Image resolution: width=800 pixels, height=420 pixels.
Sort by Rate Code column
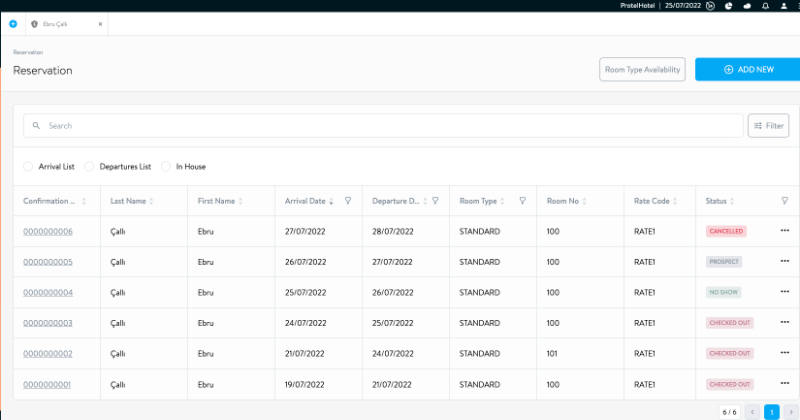pyautogui.click(x=674, y=201)
